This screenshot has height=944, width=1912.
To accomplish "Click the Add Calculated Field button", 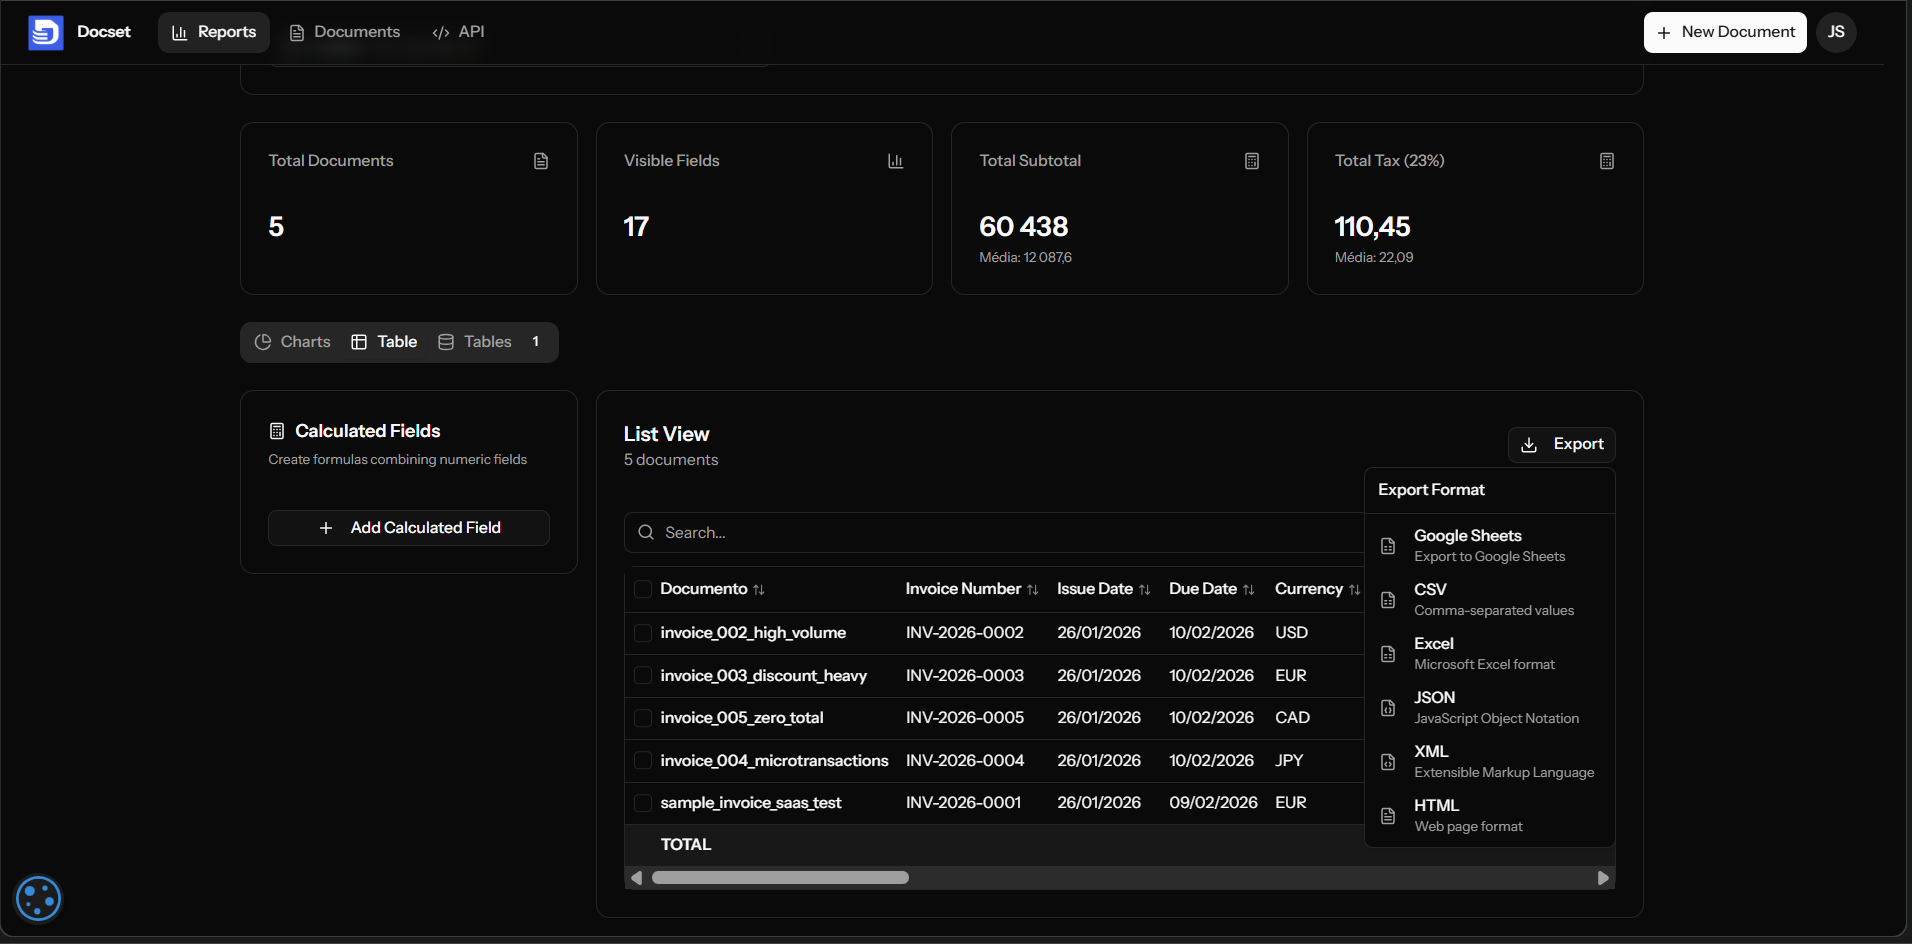I will click(408, 527).
